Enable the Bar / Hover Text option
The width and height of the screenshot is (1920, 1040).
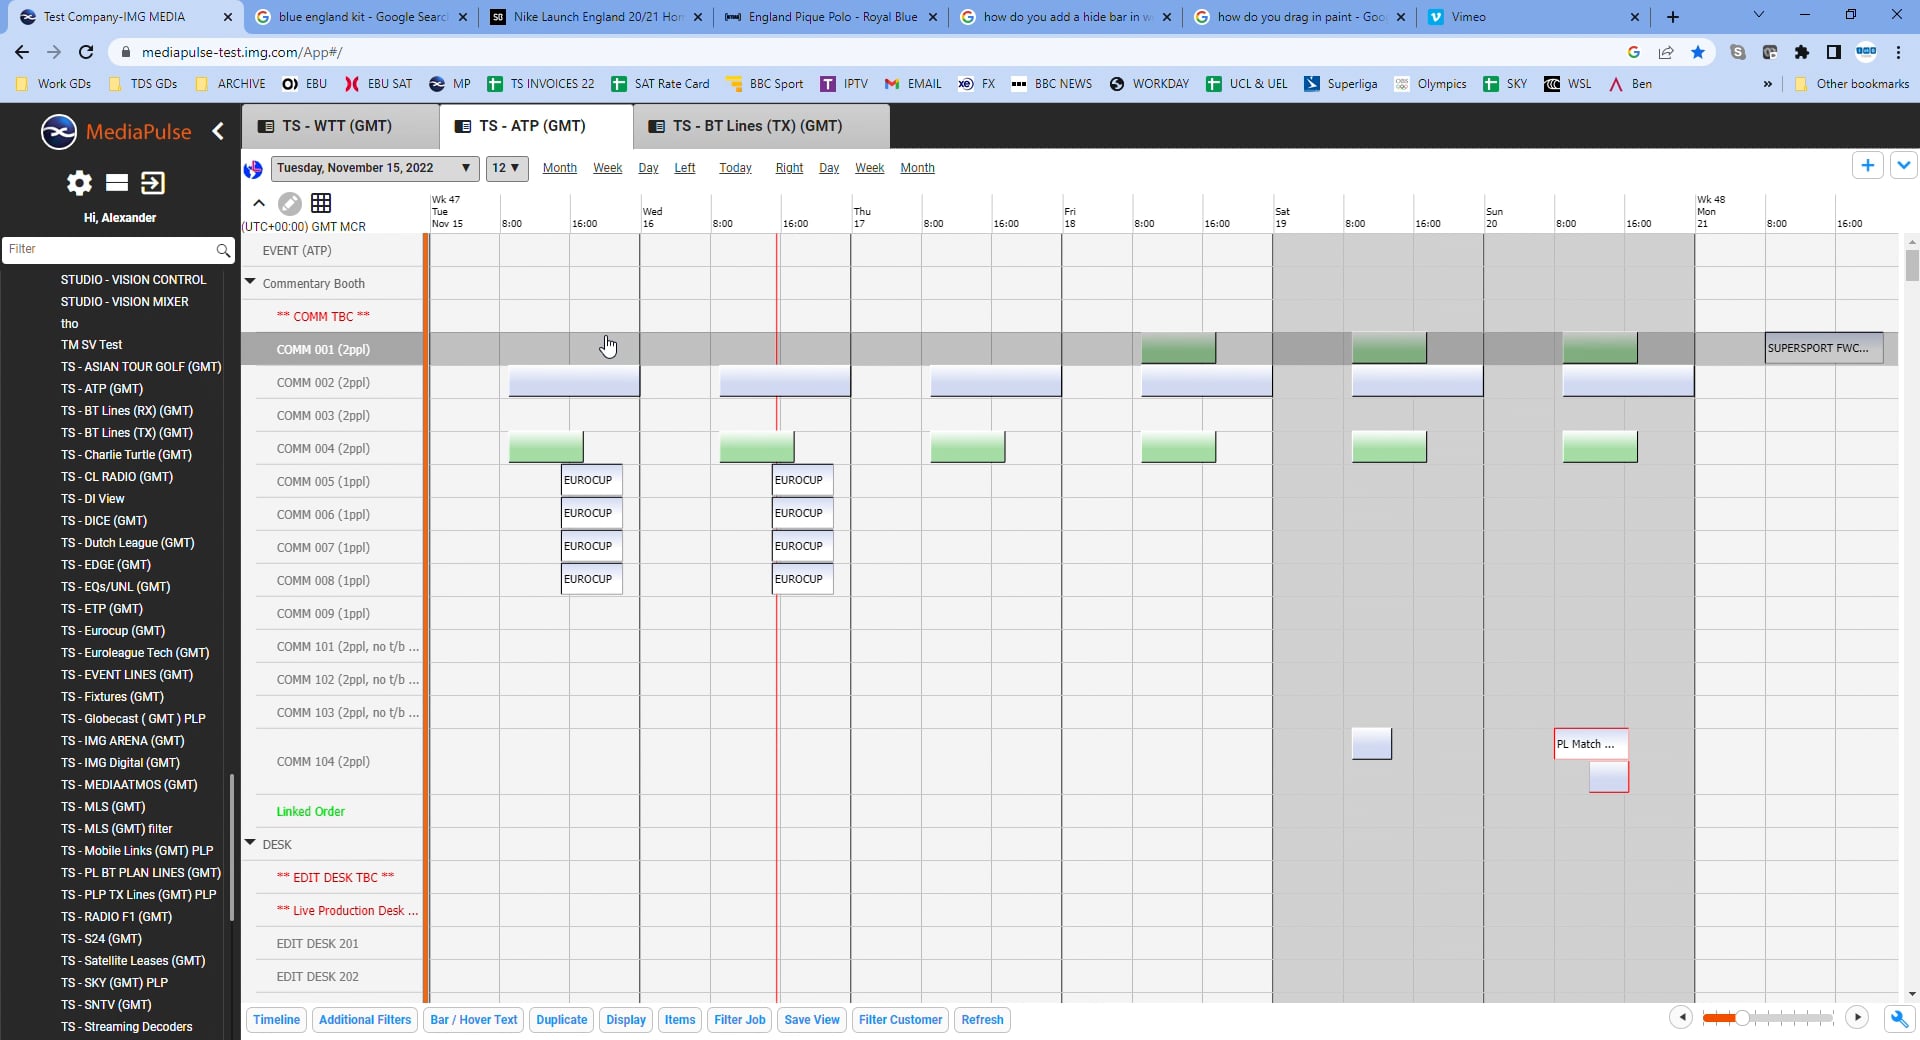tap(473, 1019)
